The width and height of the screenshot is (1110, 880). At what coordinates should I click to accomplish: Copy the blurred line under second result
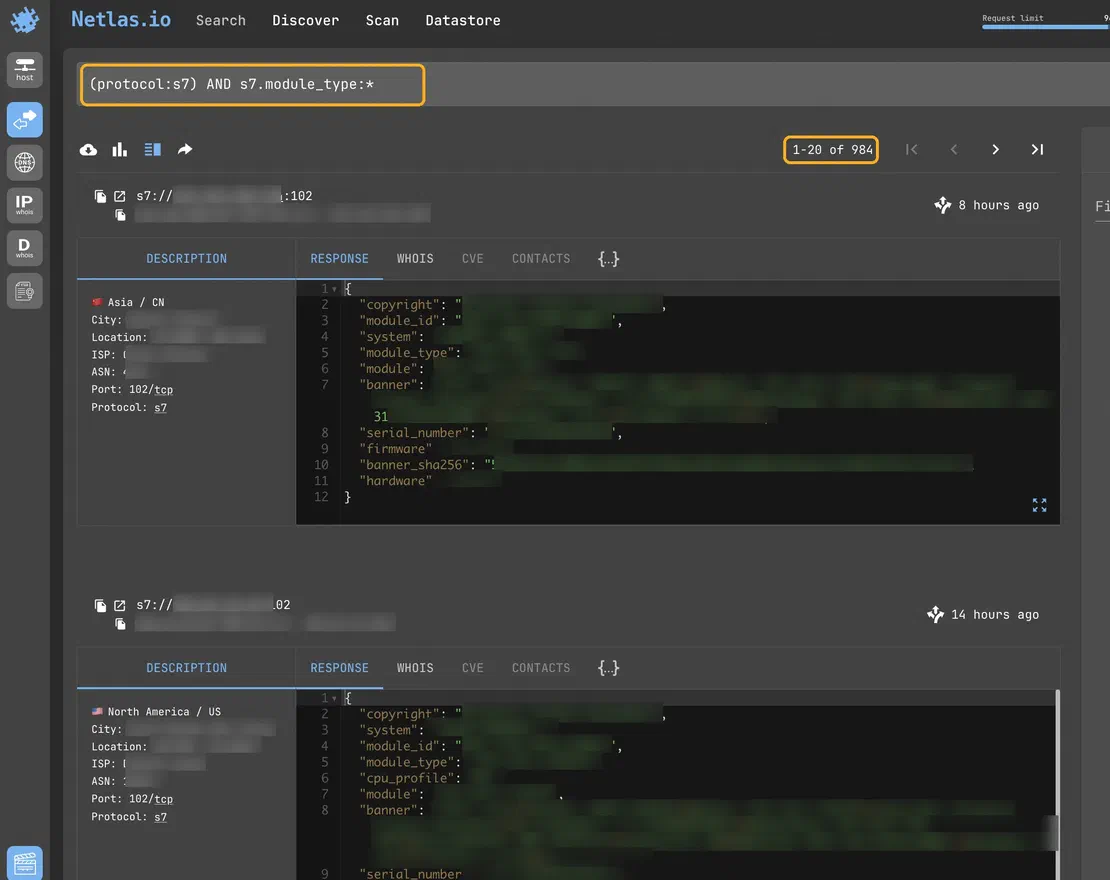point(120,624)
